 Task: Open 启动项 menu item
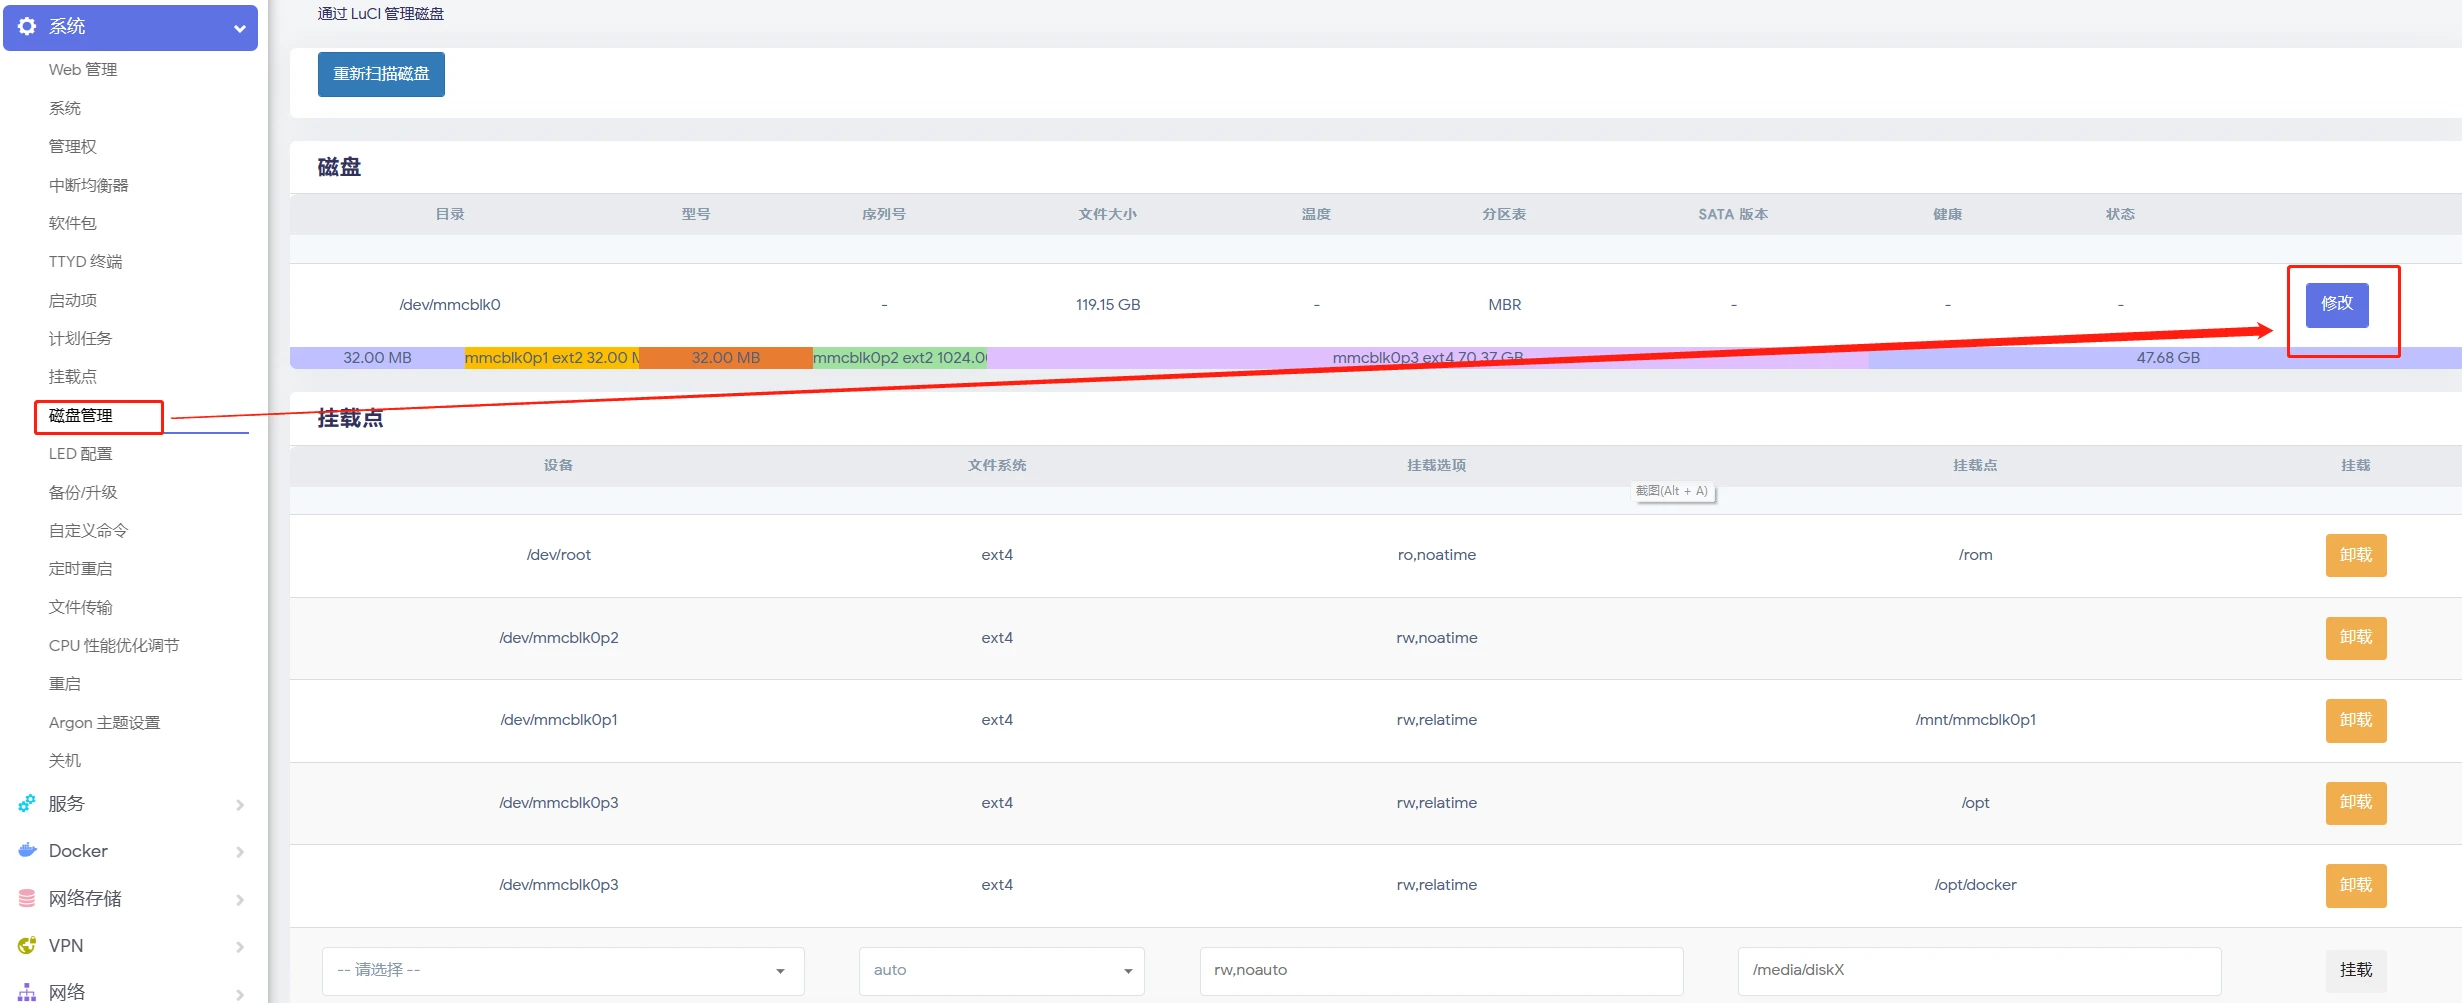[73, 300]
